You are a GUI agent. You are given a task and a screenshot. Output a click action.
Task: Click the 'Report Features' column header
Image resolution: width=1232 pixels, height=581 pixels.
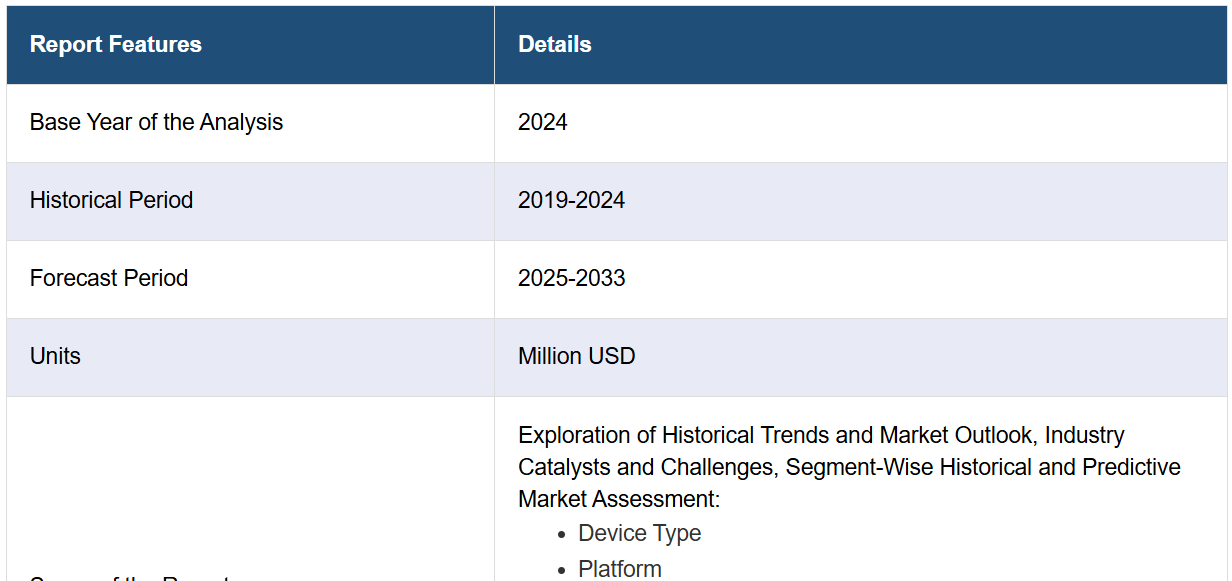[250, 45]
